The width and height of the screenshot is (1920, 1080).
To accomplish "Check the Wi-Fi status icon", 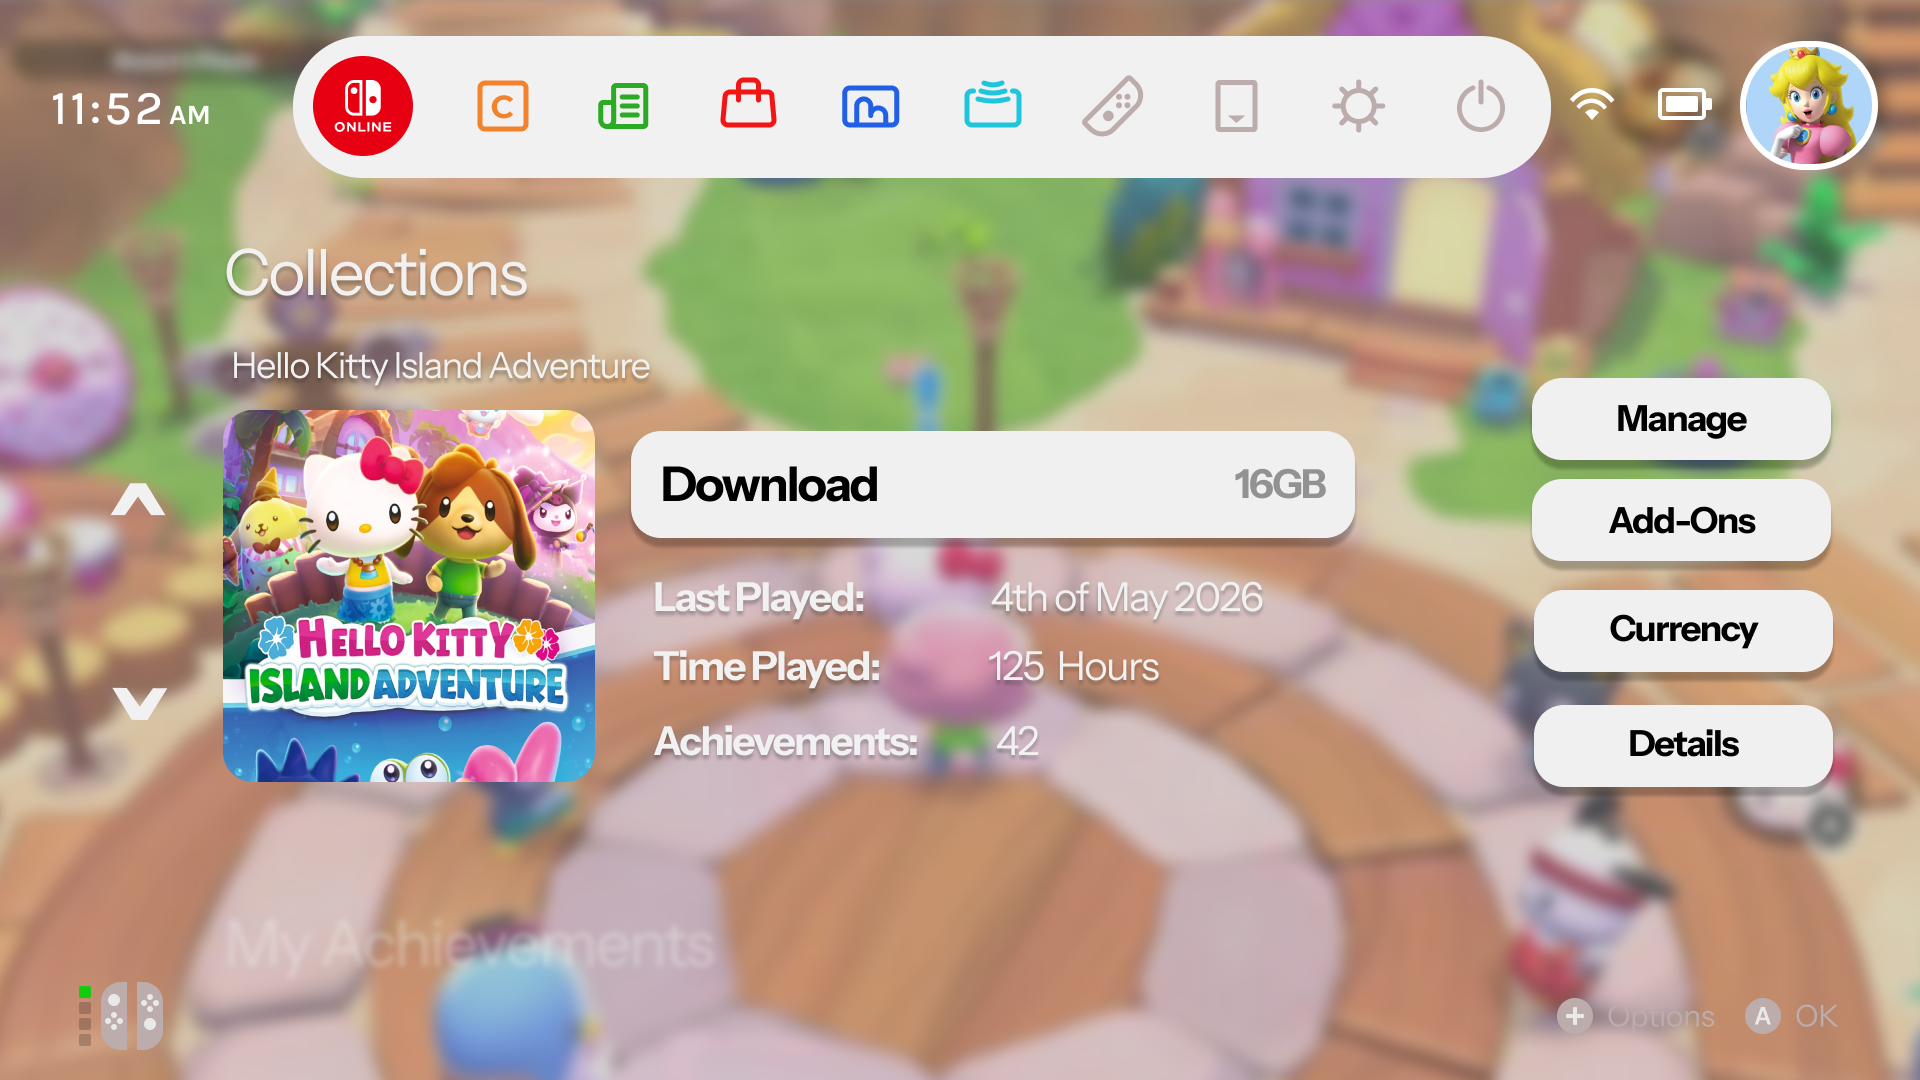I will pos(1591,104).
